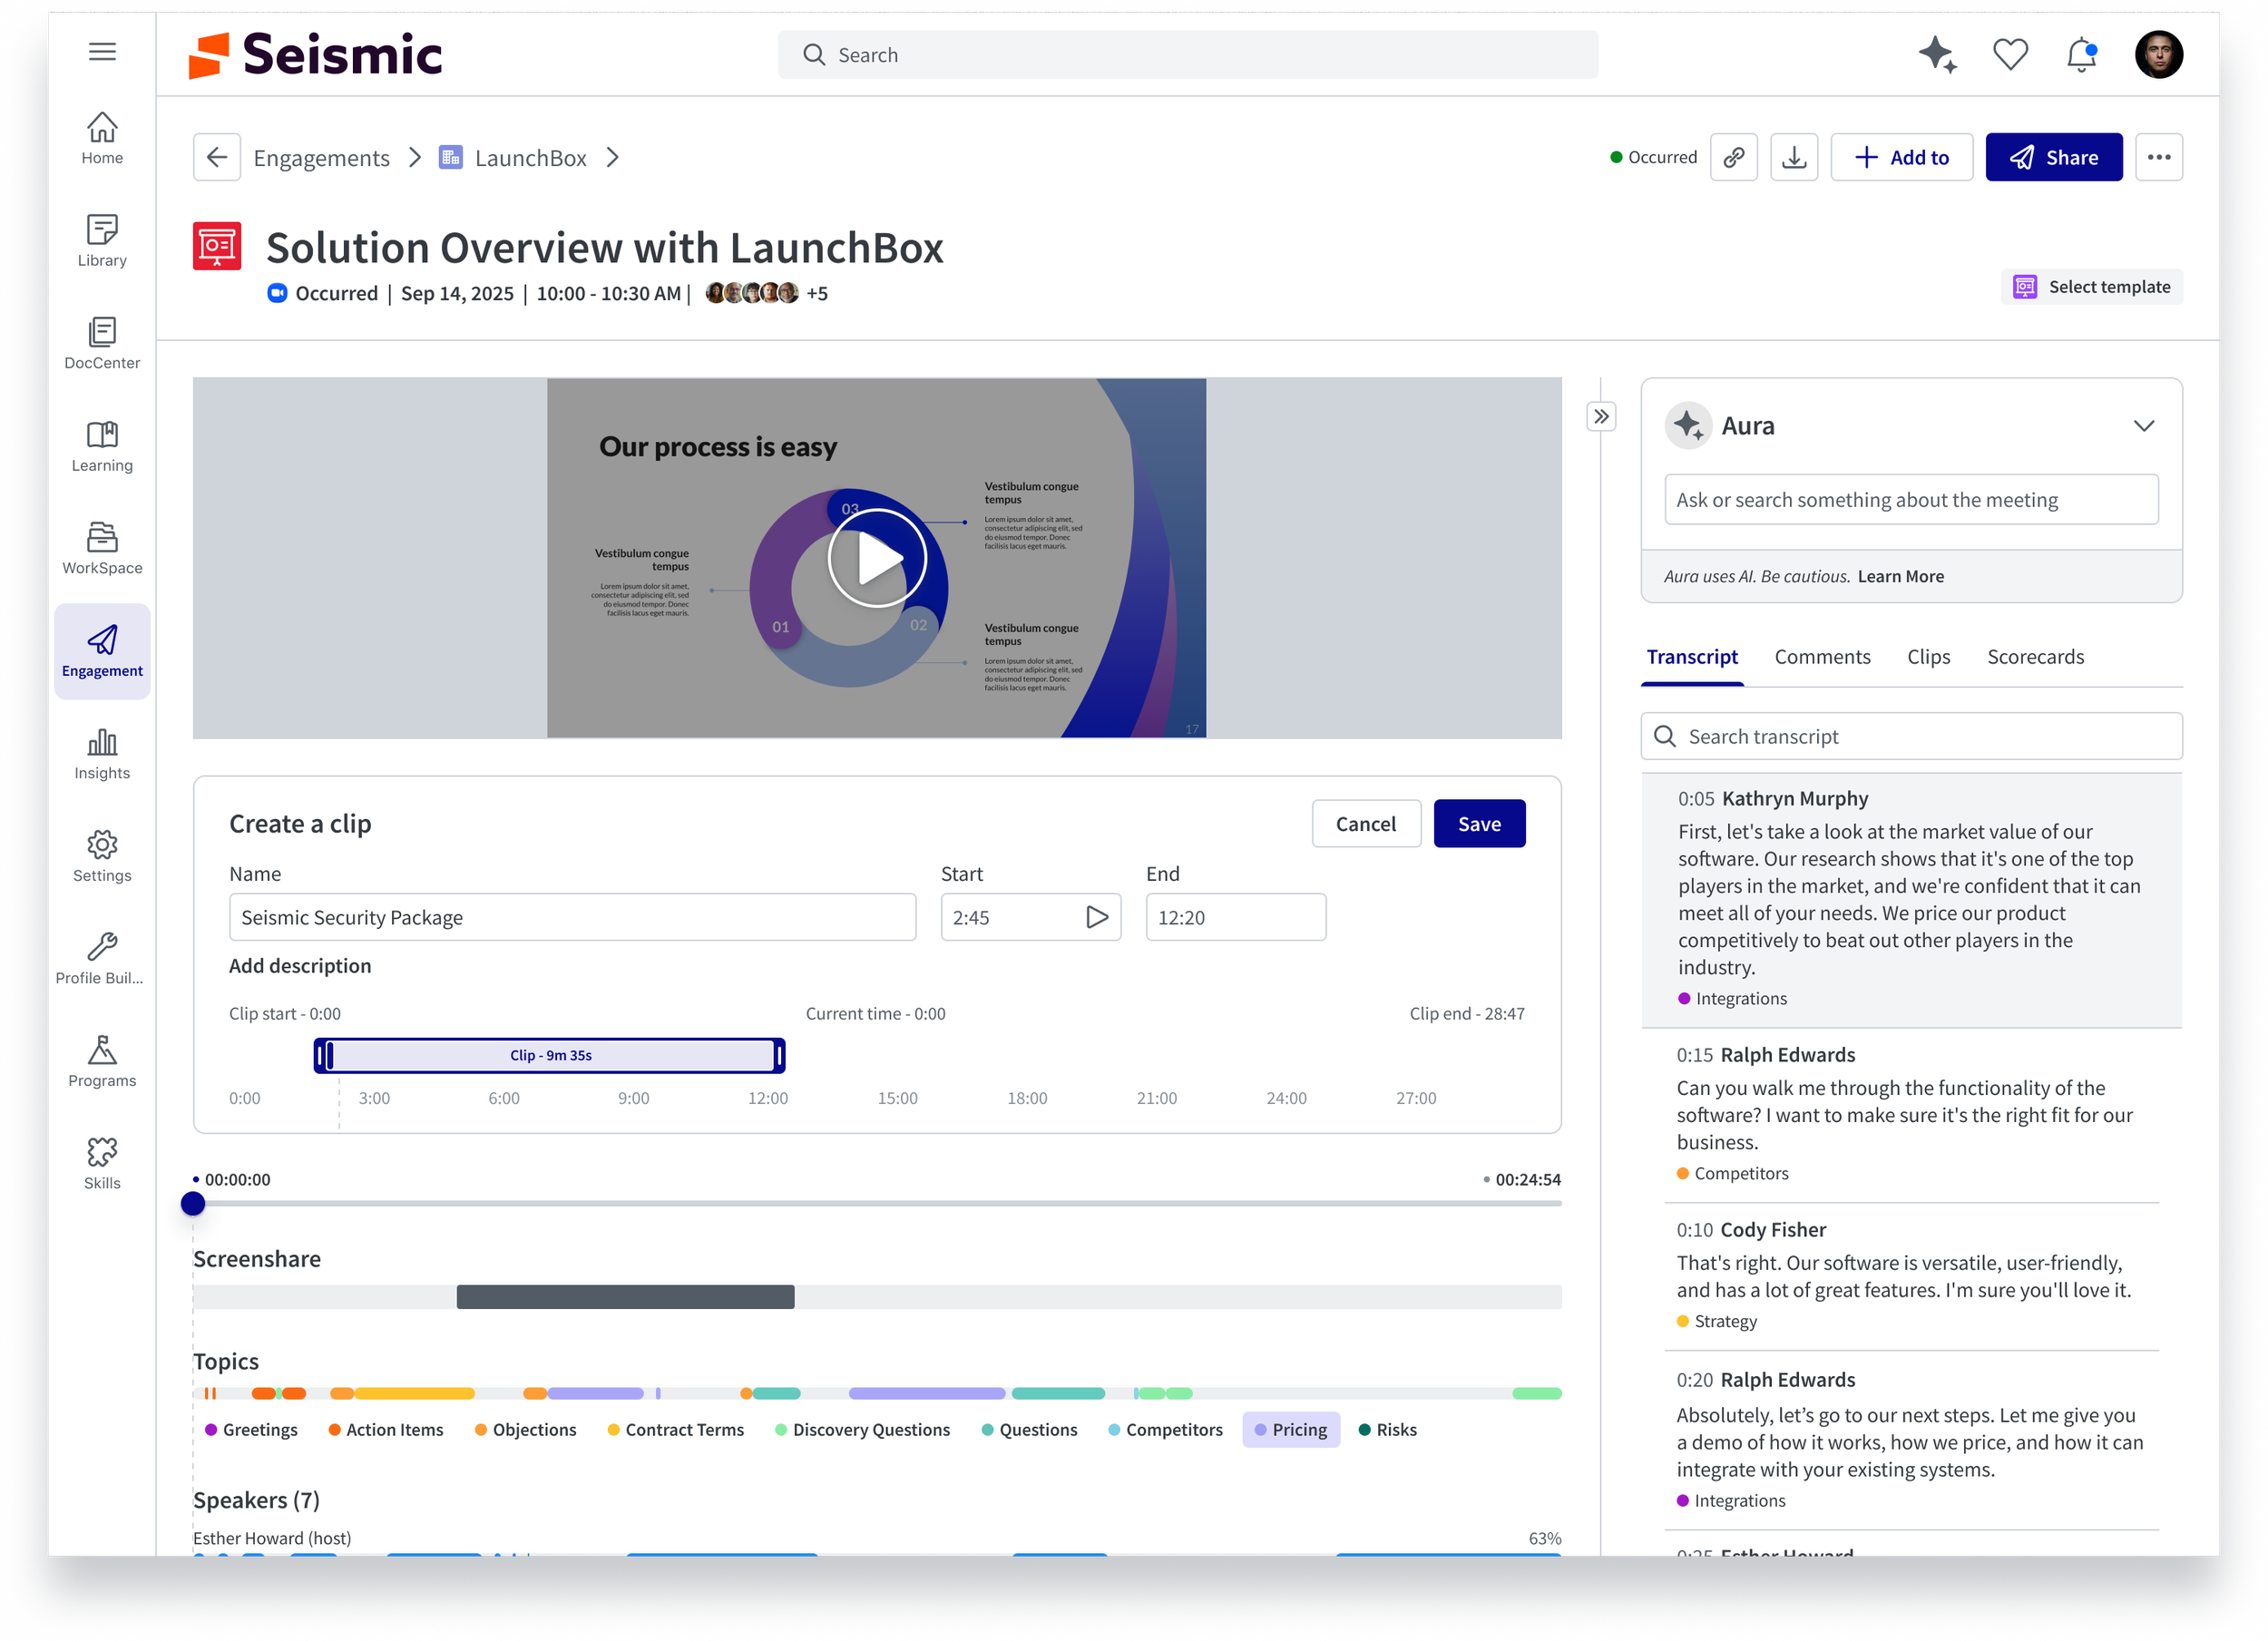2268x1641 pixels.
Task: Save the clip
Action: (x=1478, y=824)
